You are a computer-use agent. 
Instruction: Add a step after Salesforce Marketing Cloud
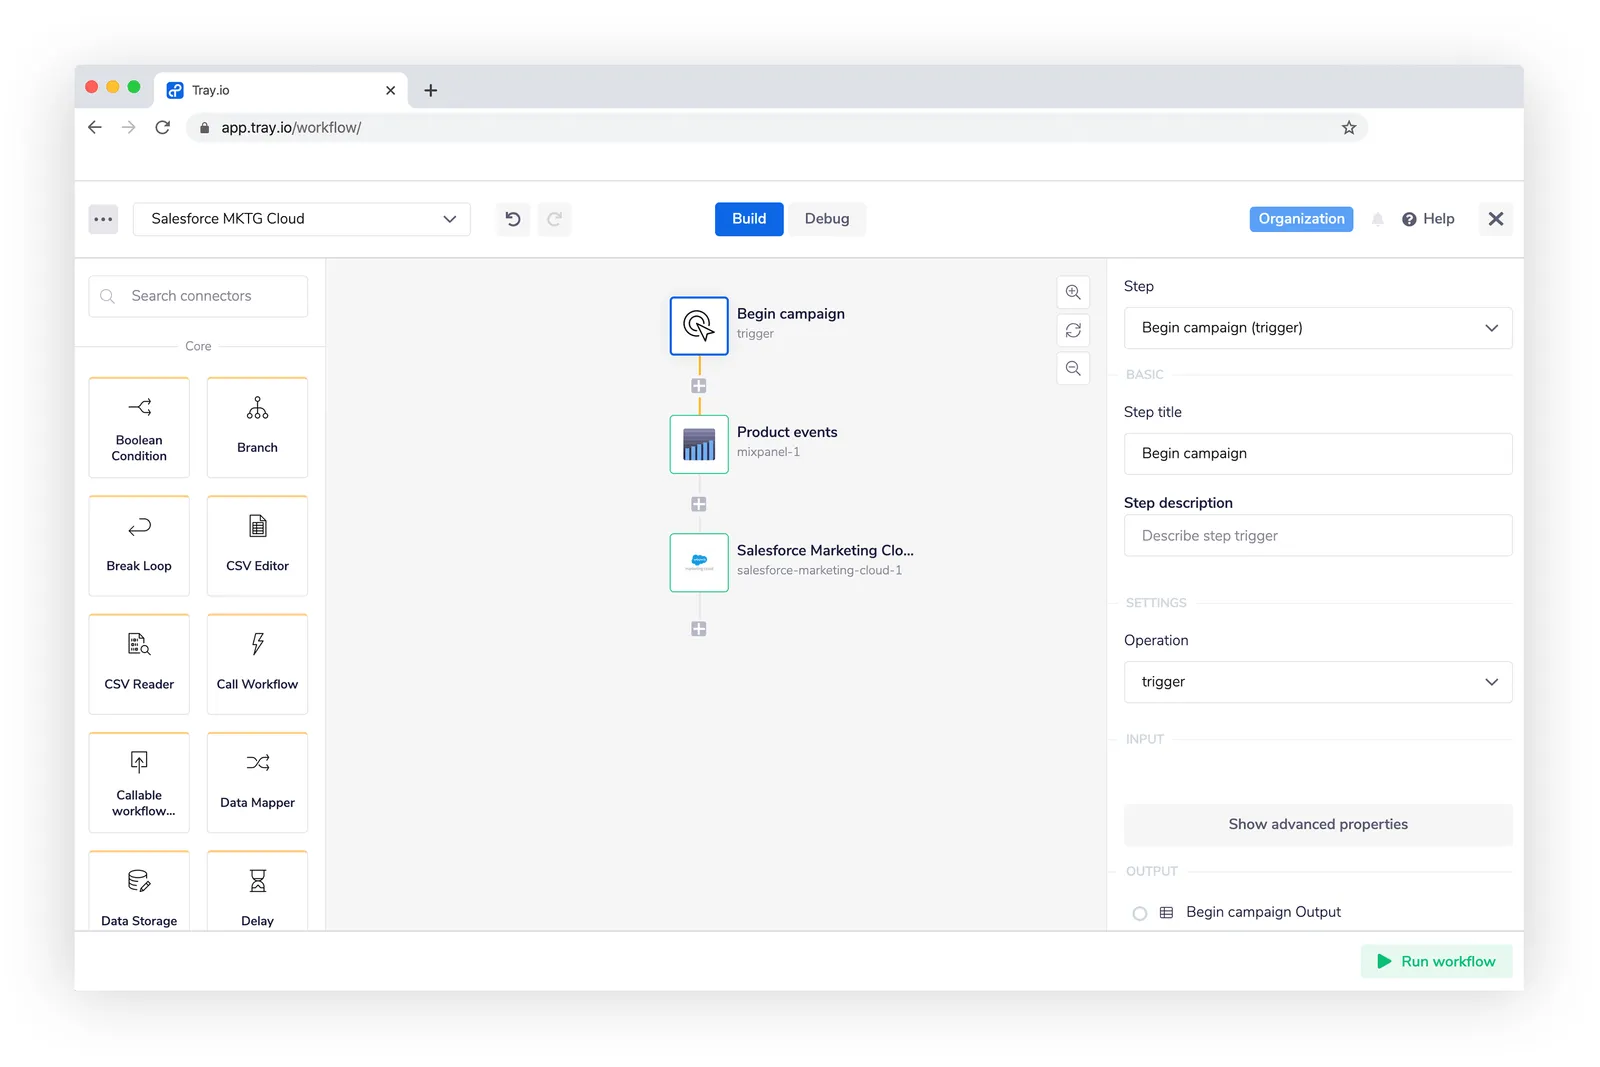pos(699,629)
